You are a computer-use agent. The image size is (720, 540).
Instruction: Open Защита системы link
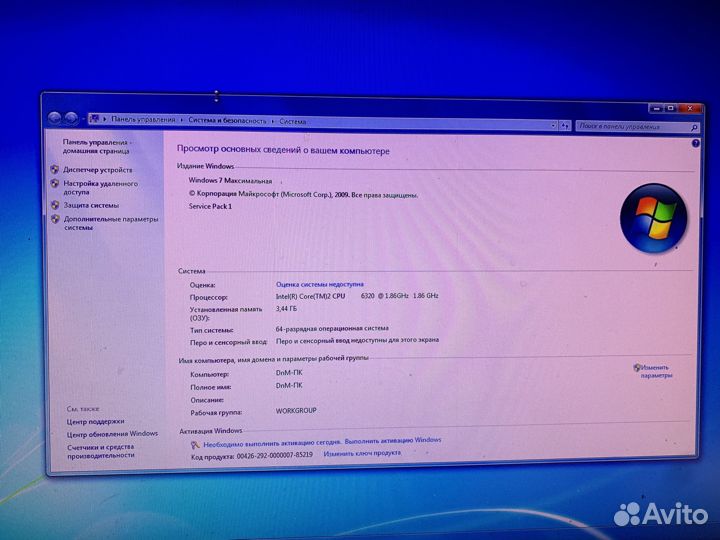point(91,205)
